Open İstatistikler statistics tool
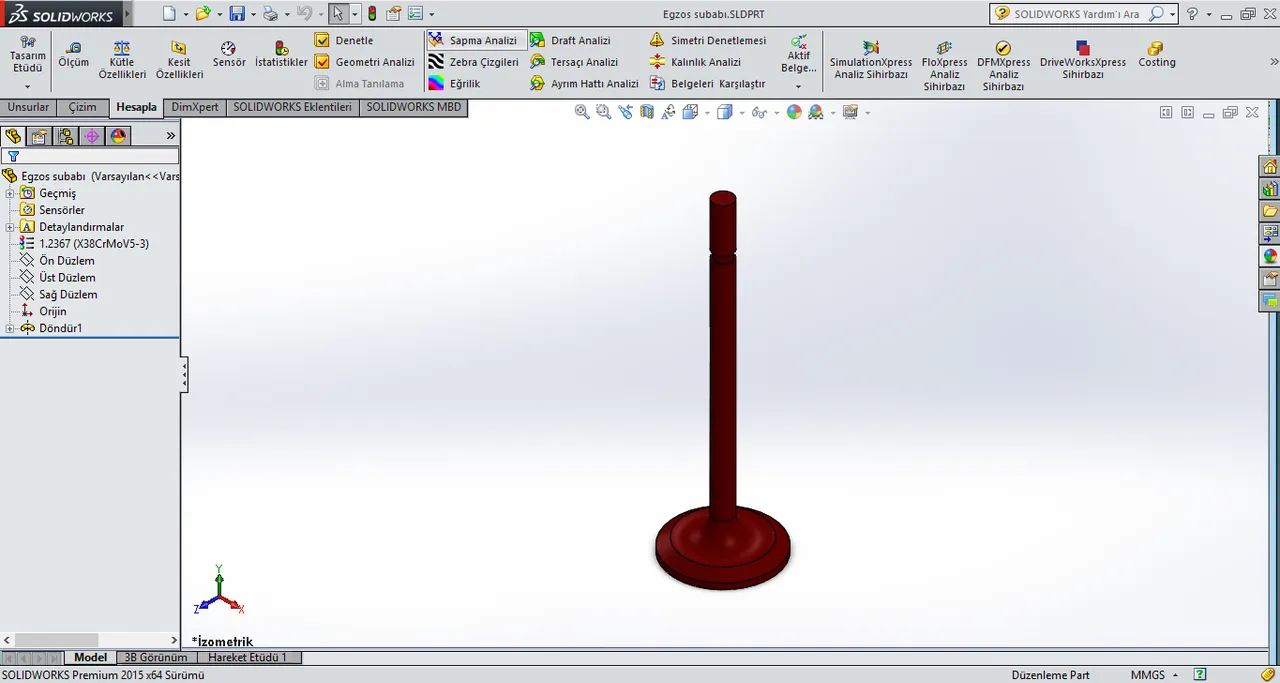The image size is (1280, 683). 281,55
